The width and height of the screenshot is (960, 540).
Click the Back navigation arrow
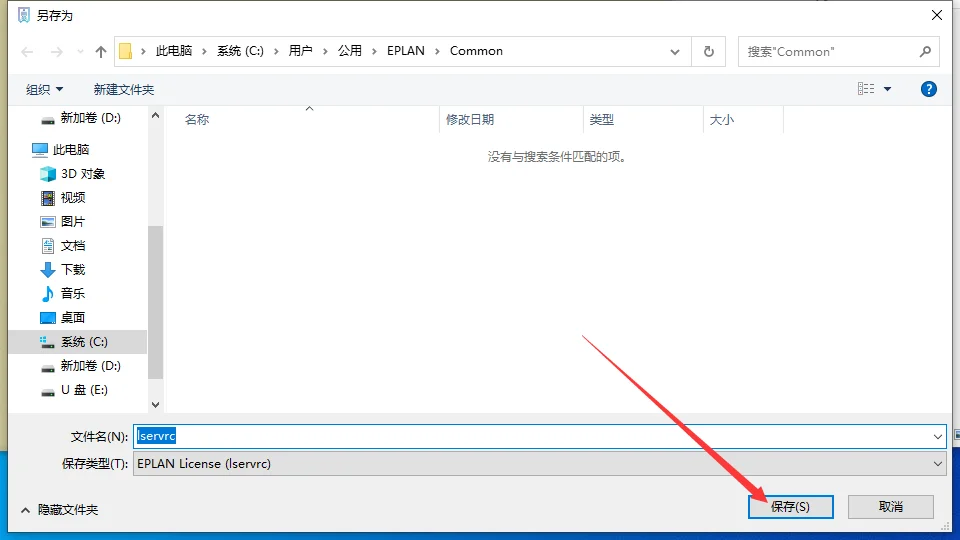coord(27,51)
